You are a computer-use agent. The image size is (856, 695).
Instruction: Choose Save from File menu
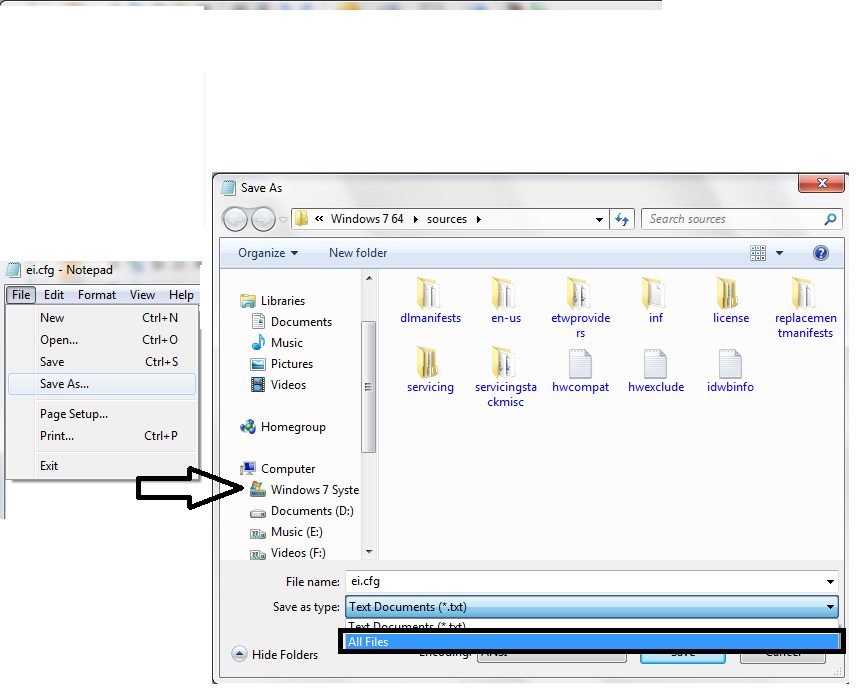tap(102, 362)
